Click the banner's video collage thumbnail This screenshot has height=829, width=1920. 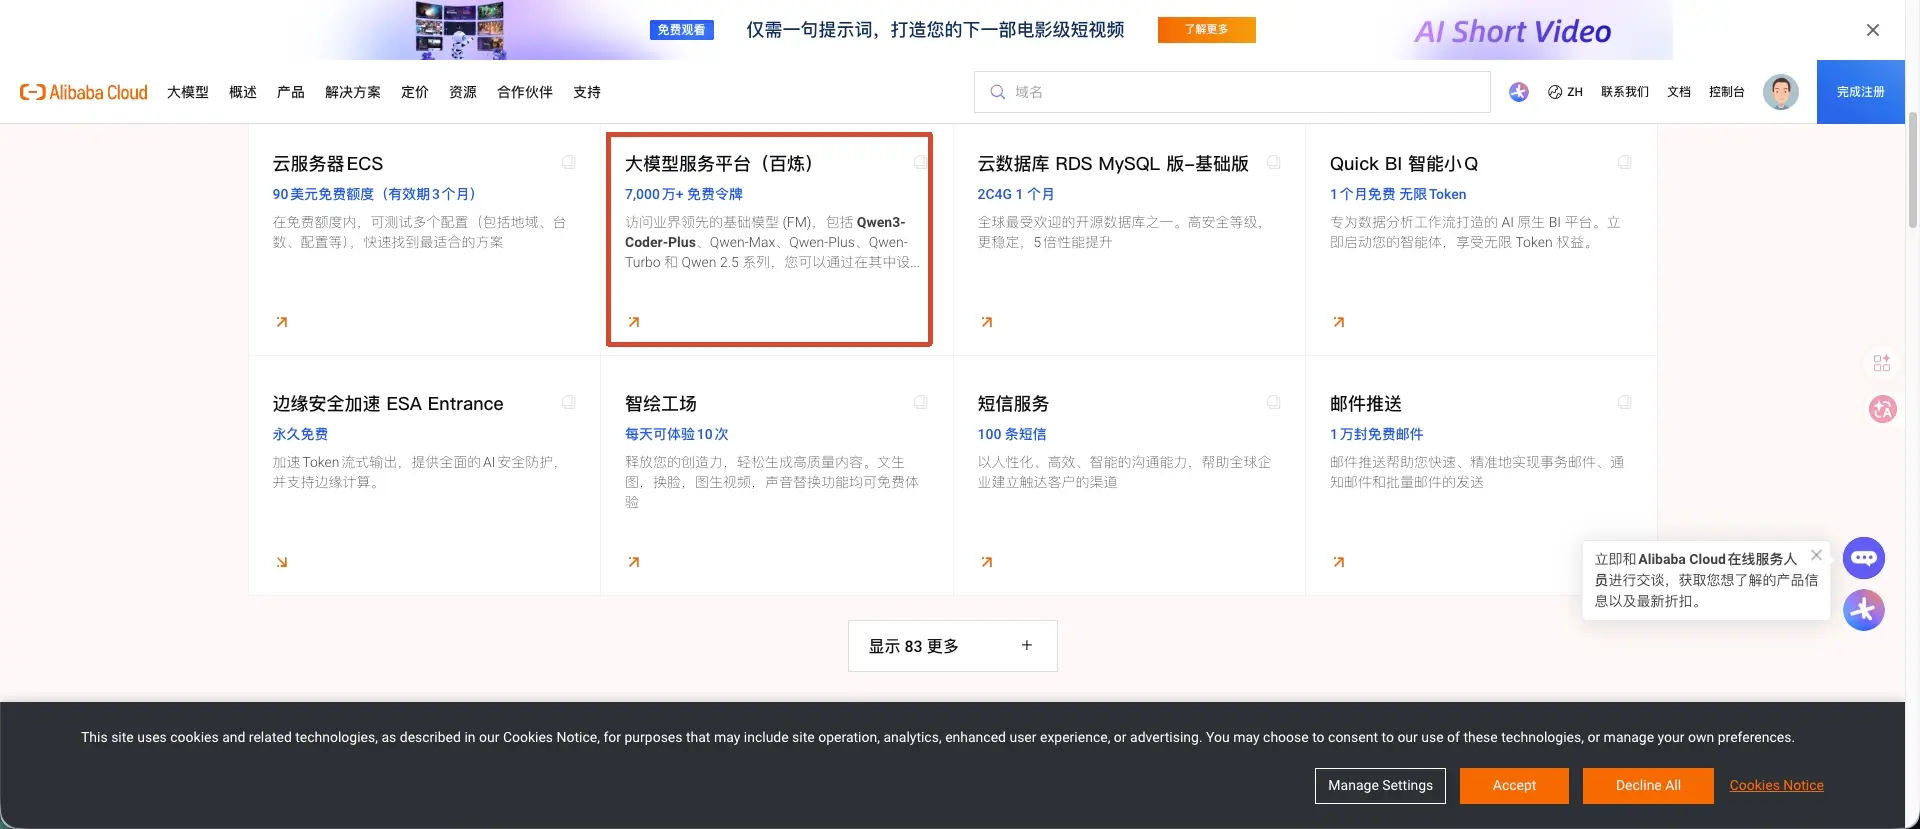pos(460,30)
